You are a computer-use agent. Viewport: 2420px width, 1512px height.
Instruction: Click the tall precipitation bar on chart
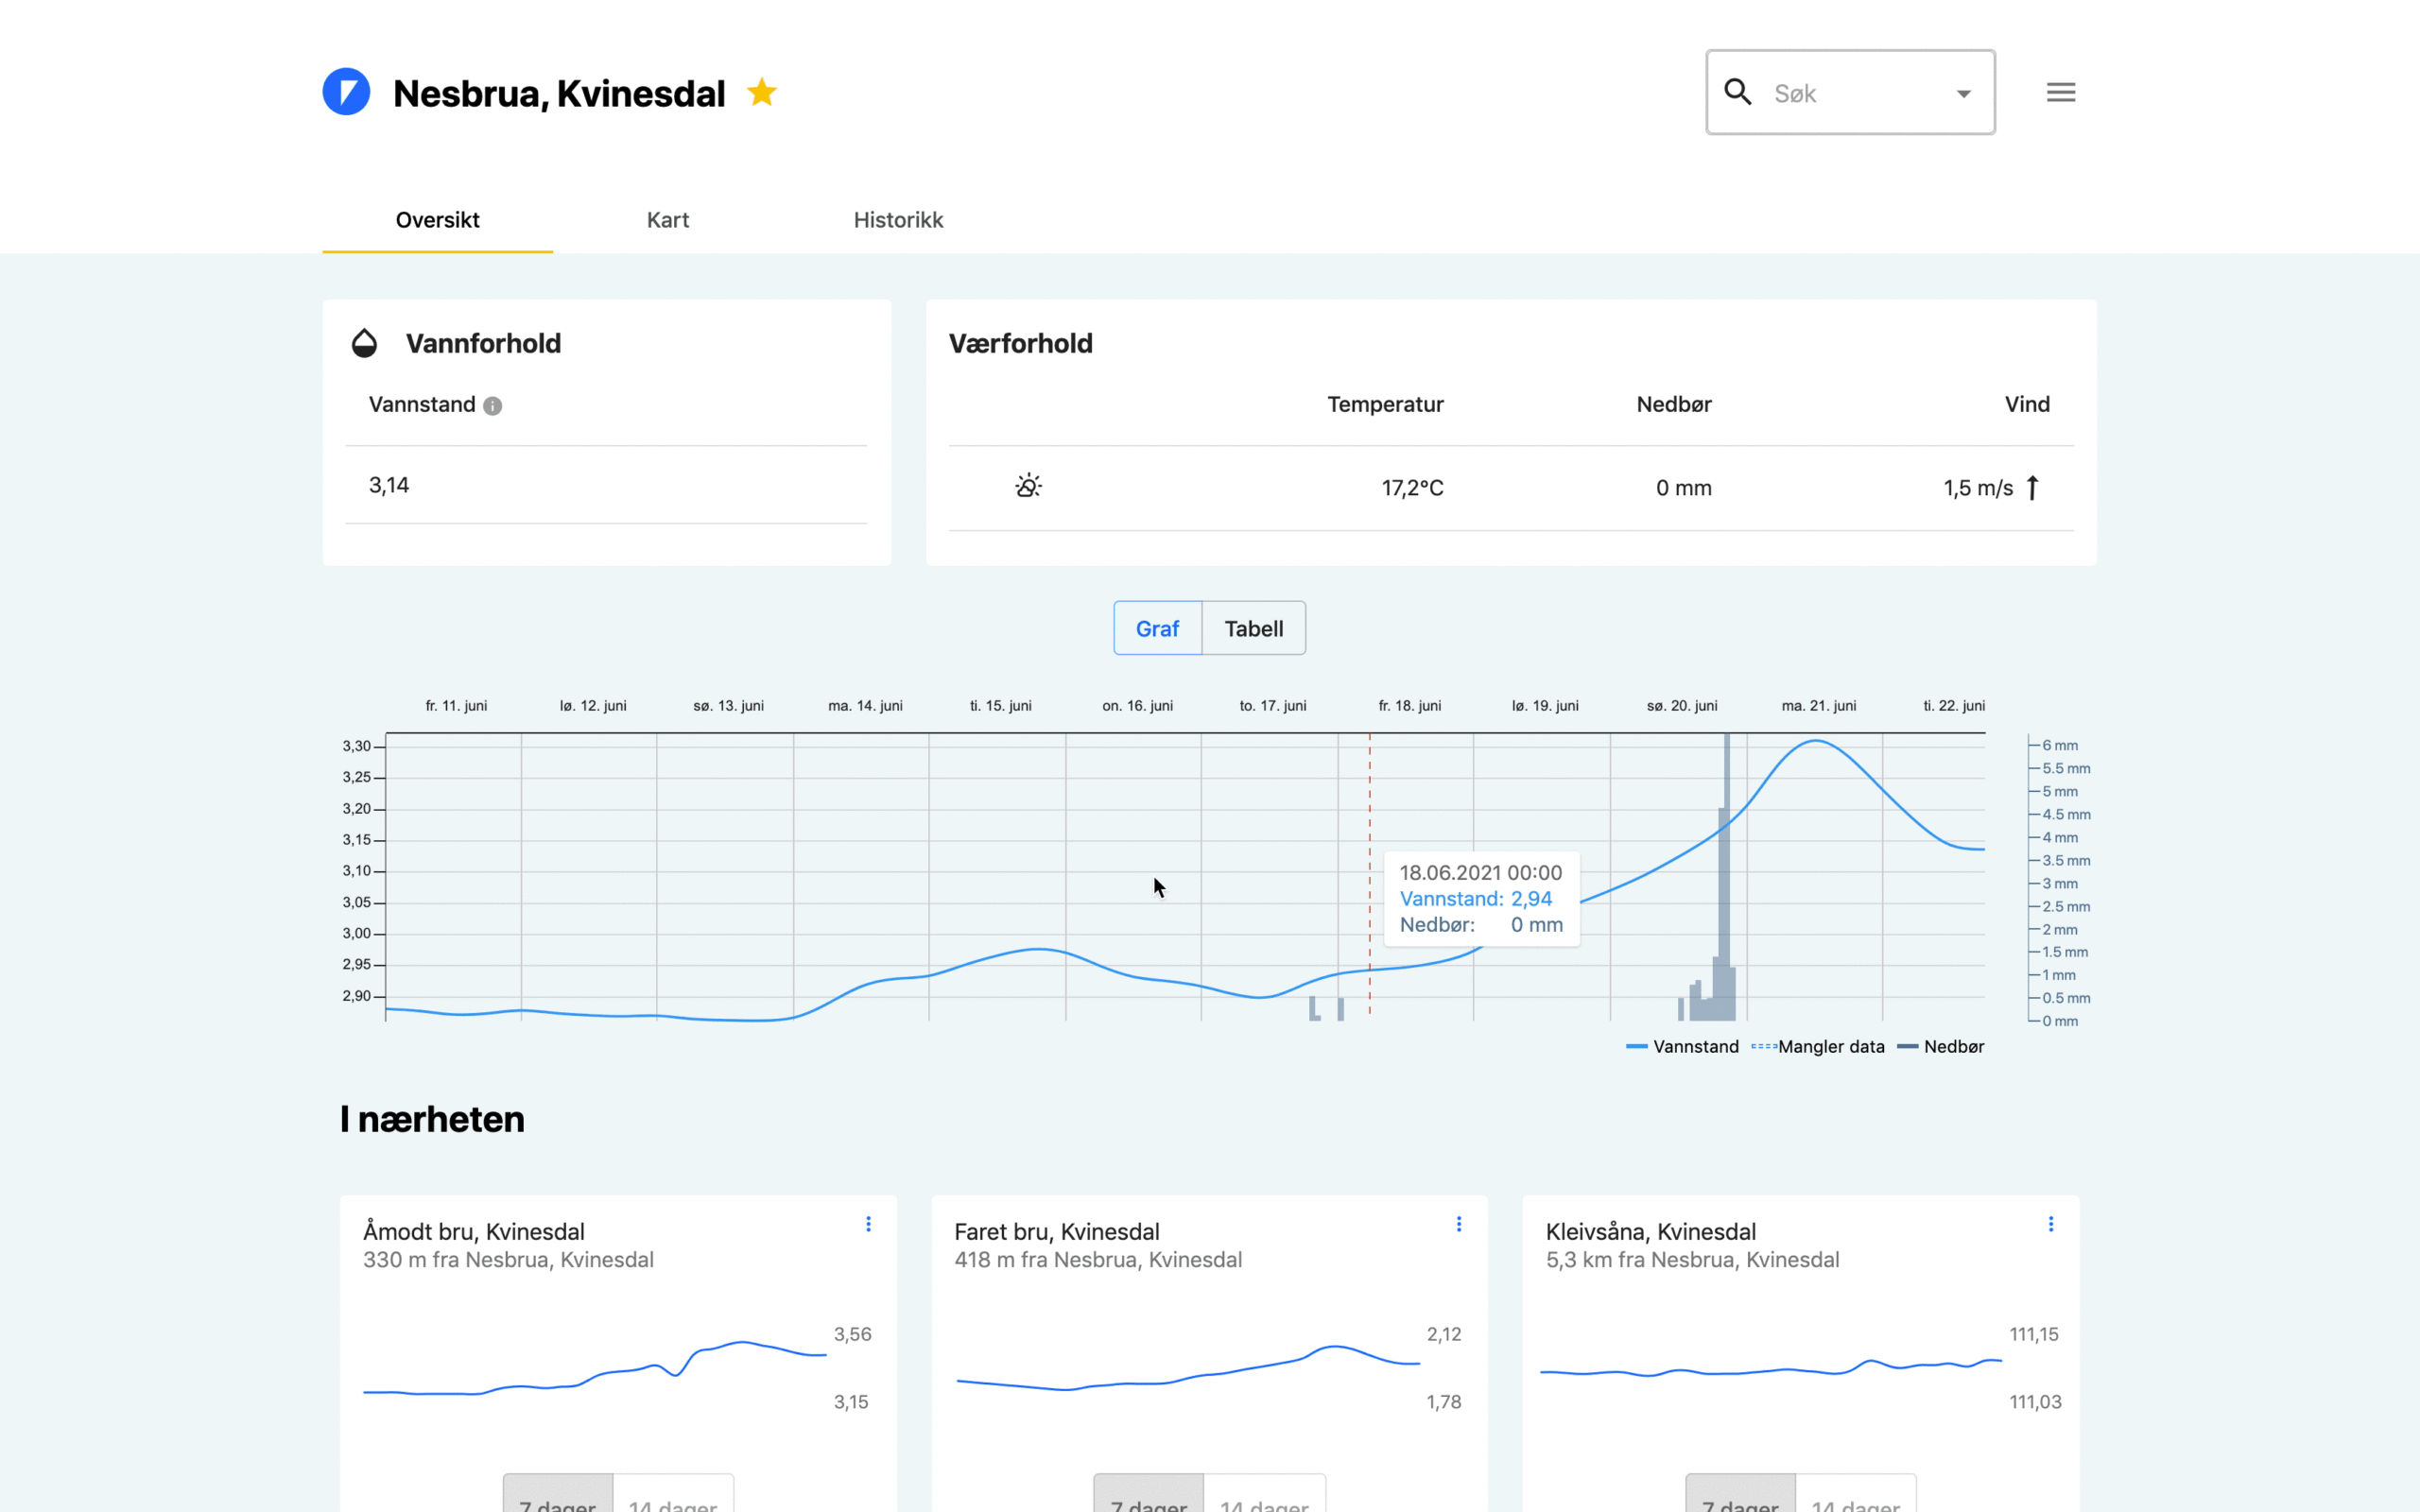tap(1727, 876)
